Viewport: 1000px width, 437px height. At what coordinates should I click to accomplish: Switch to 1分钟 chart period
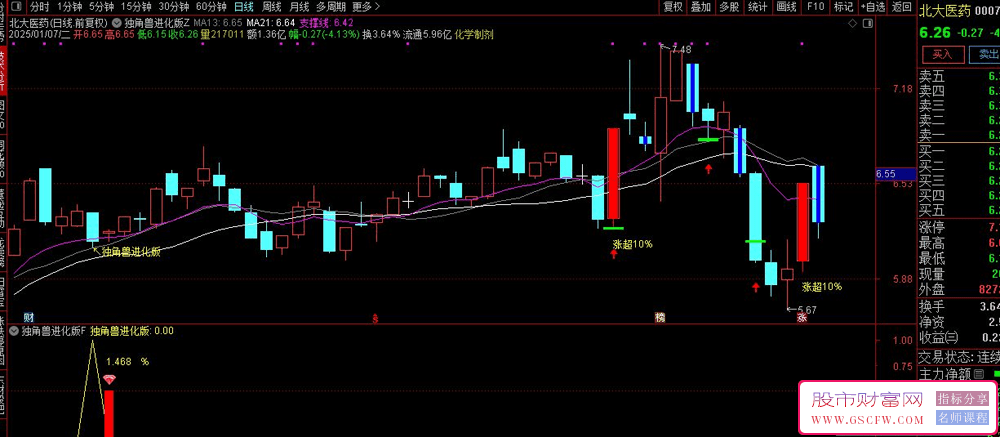69,7
